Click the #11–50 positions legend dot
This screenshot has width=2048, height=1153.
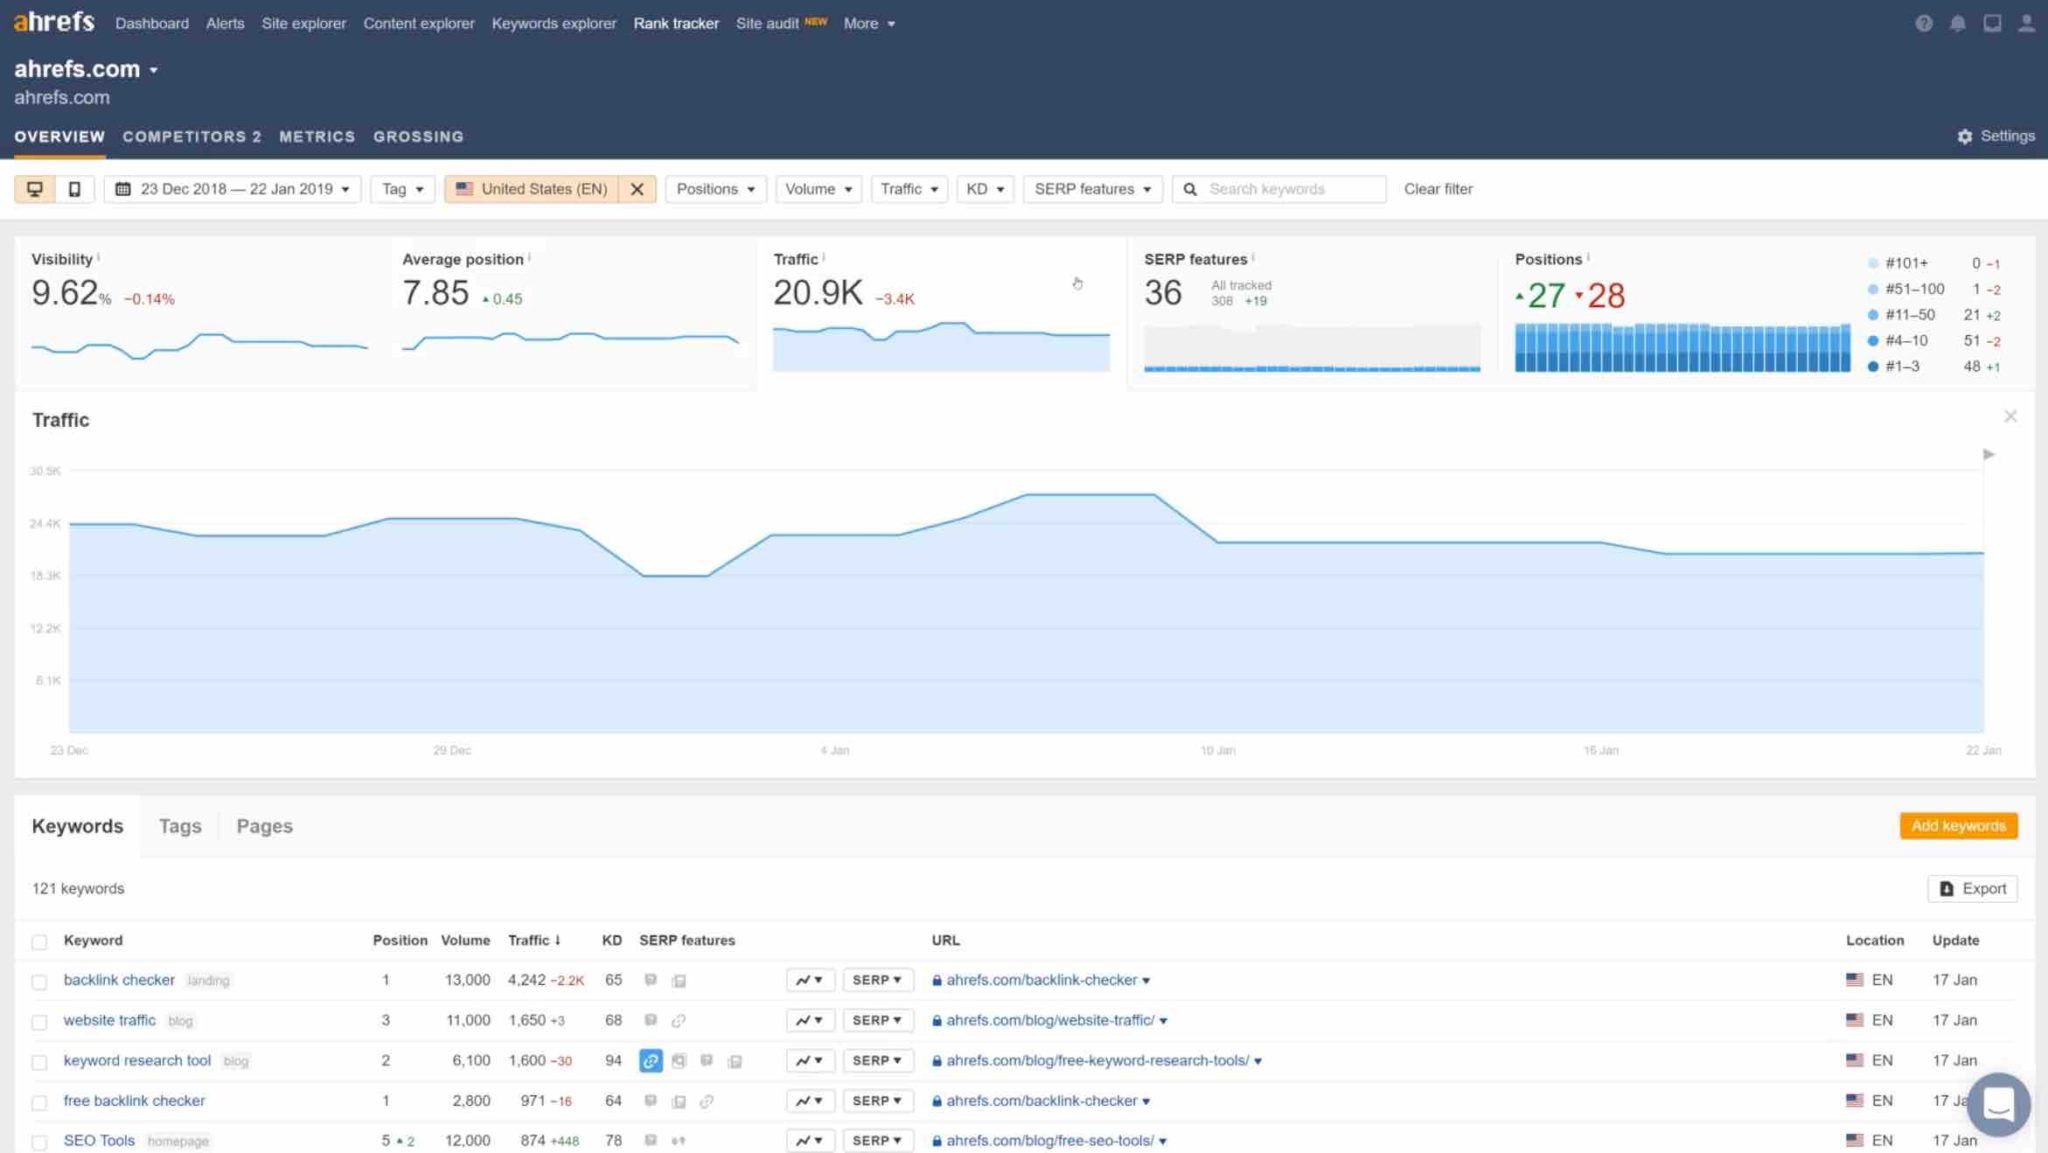tap(1873, 315)
